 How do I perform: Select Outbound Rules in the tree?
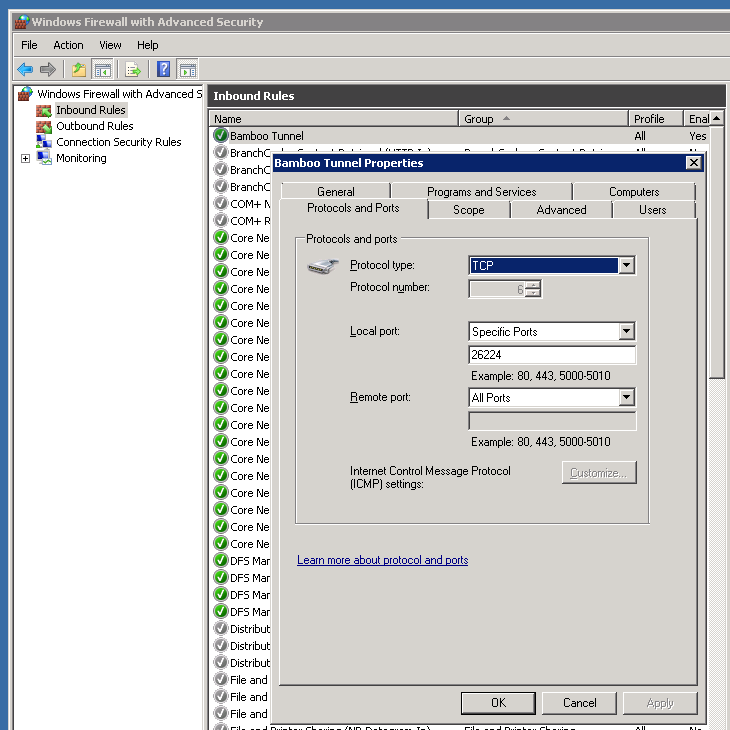(94, 126)
